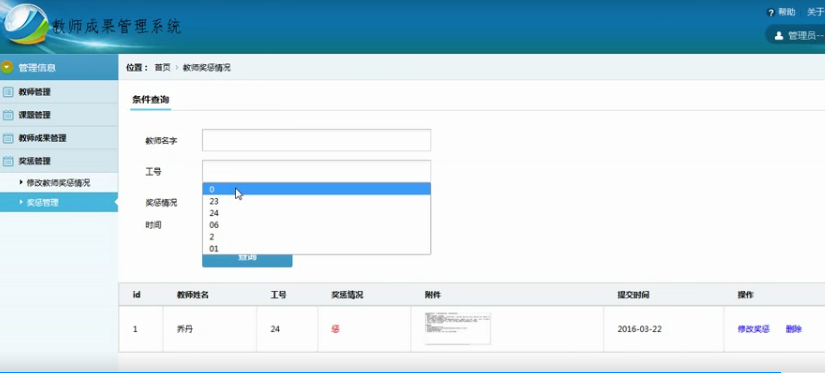
Task: Choose option 24 in dropdown list
Action: tap(316, 213)
